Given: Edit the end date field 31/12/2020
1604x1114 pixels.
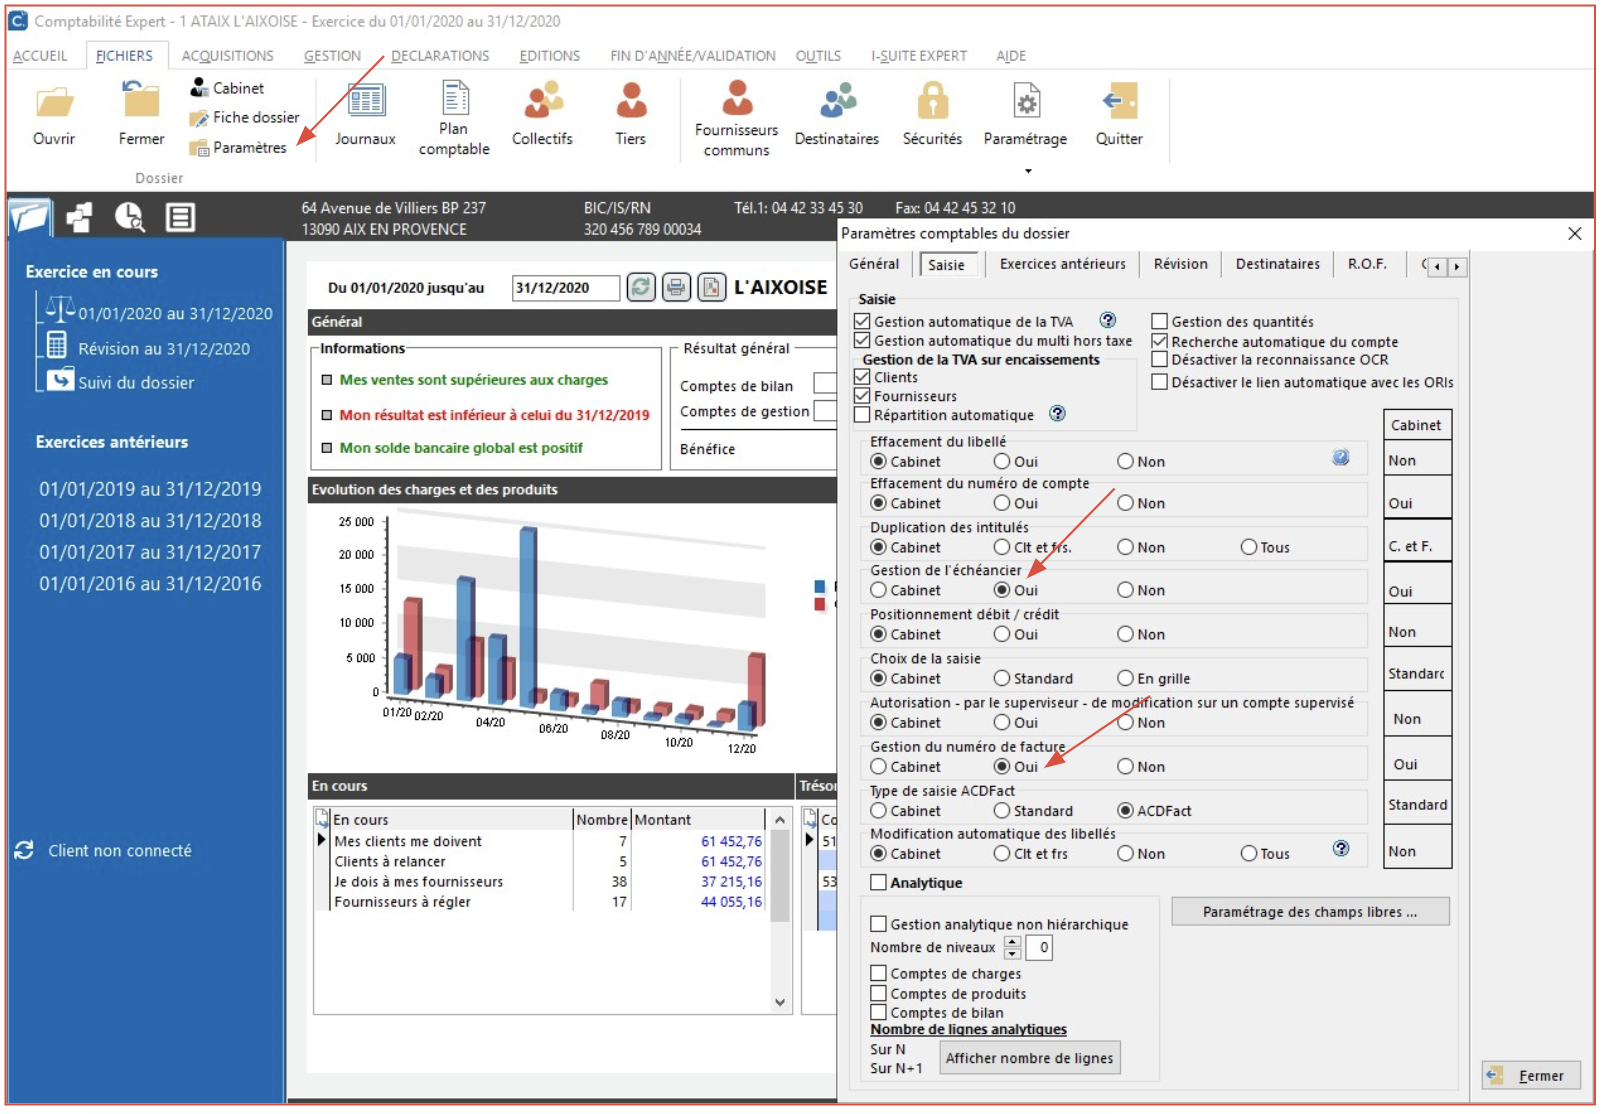Looking at the screenshot, I should tap(565, 288).
